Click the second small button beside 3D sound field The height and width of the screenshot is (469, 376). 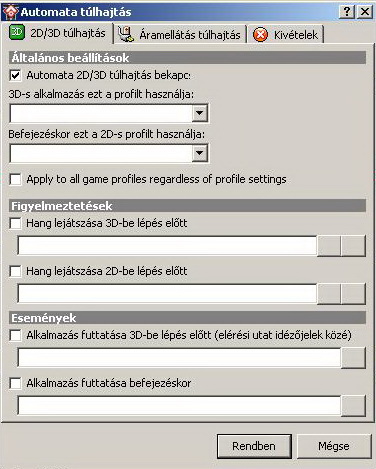(353, 246)
